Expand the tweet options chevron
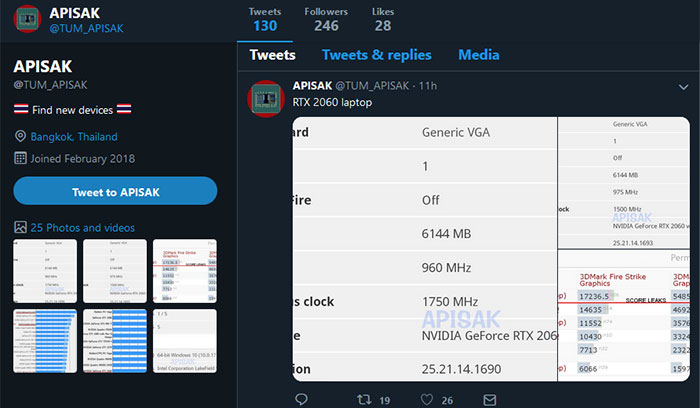700x408 pixels. [x=683, y=87]
